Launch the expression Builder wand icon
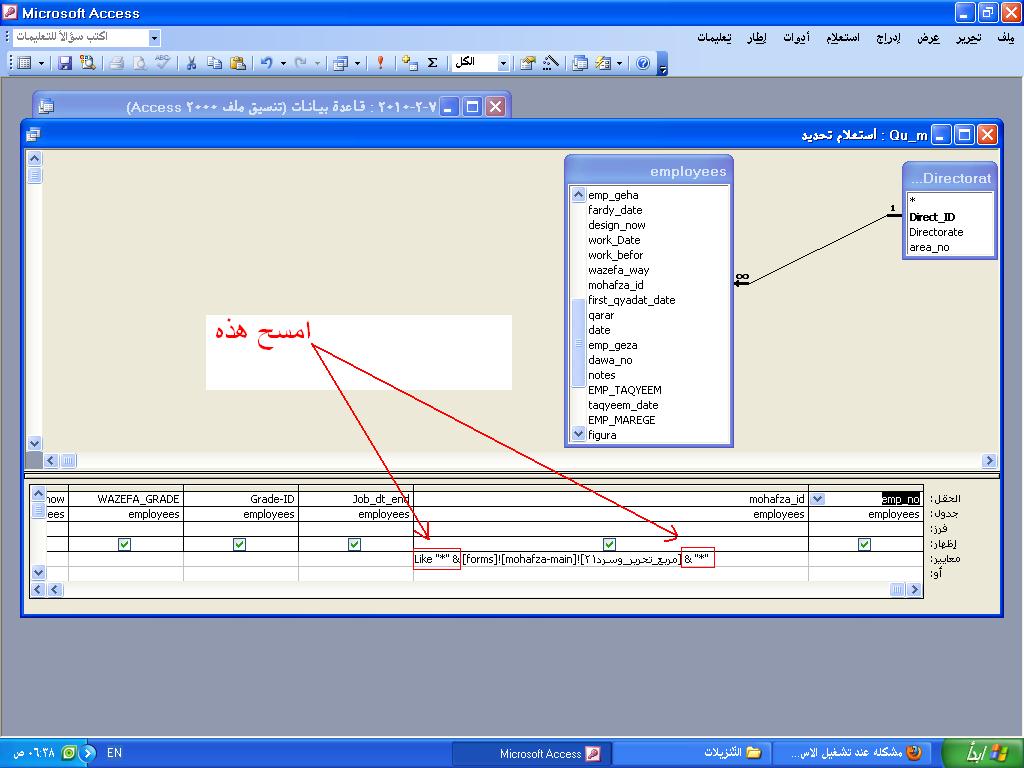This screenshot has width=1024, height=768. pos(551,63)
